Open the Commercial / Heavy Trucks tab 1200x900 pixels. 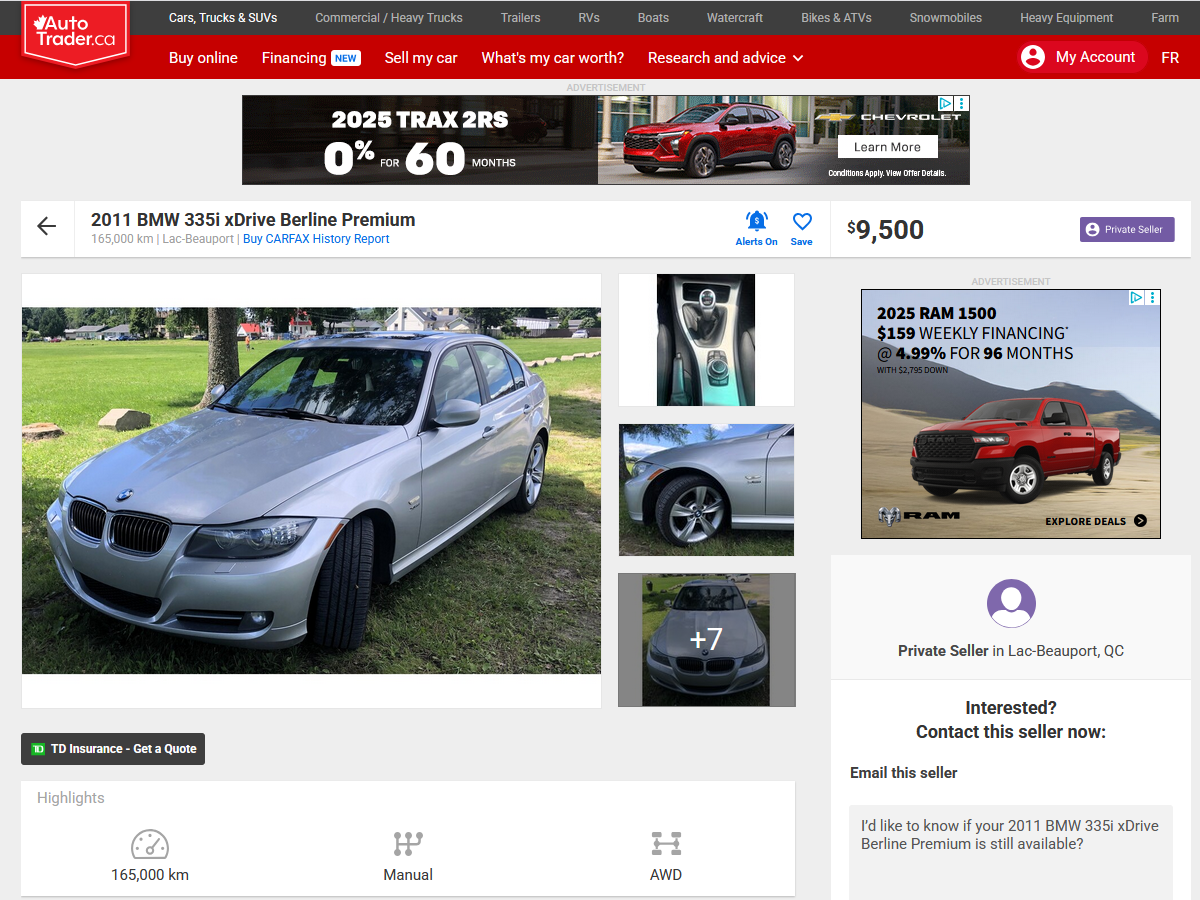point(389,18)
